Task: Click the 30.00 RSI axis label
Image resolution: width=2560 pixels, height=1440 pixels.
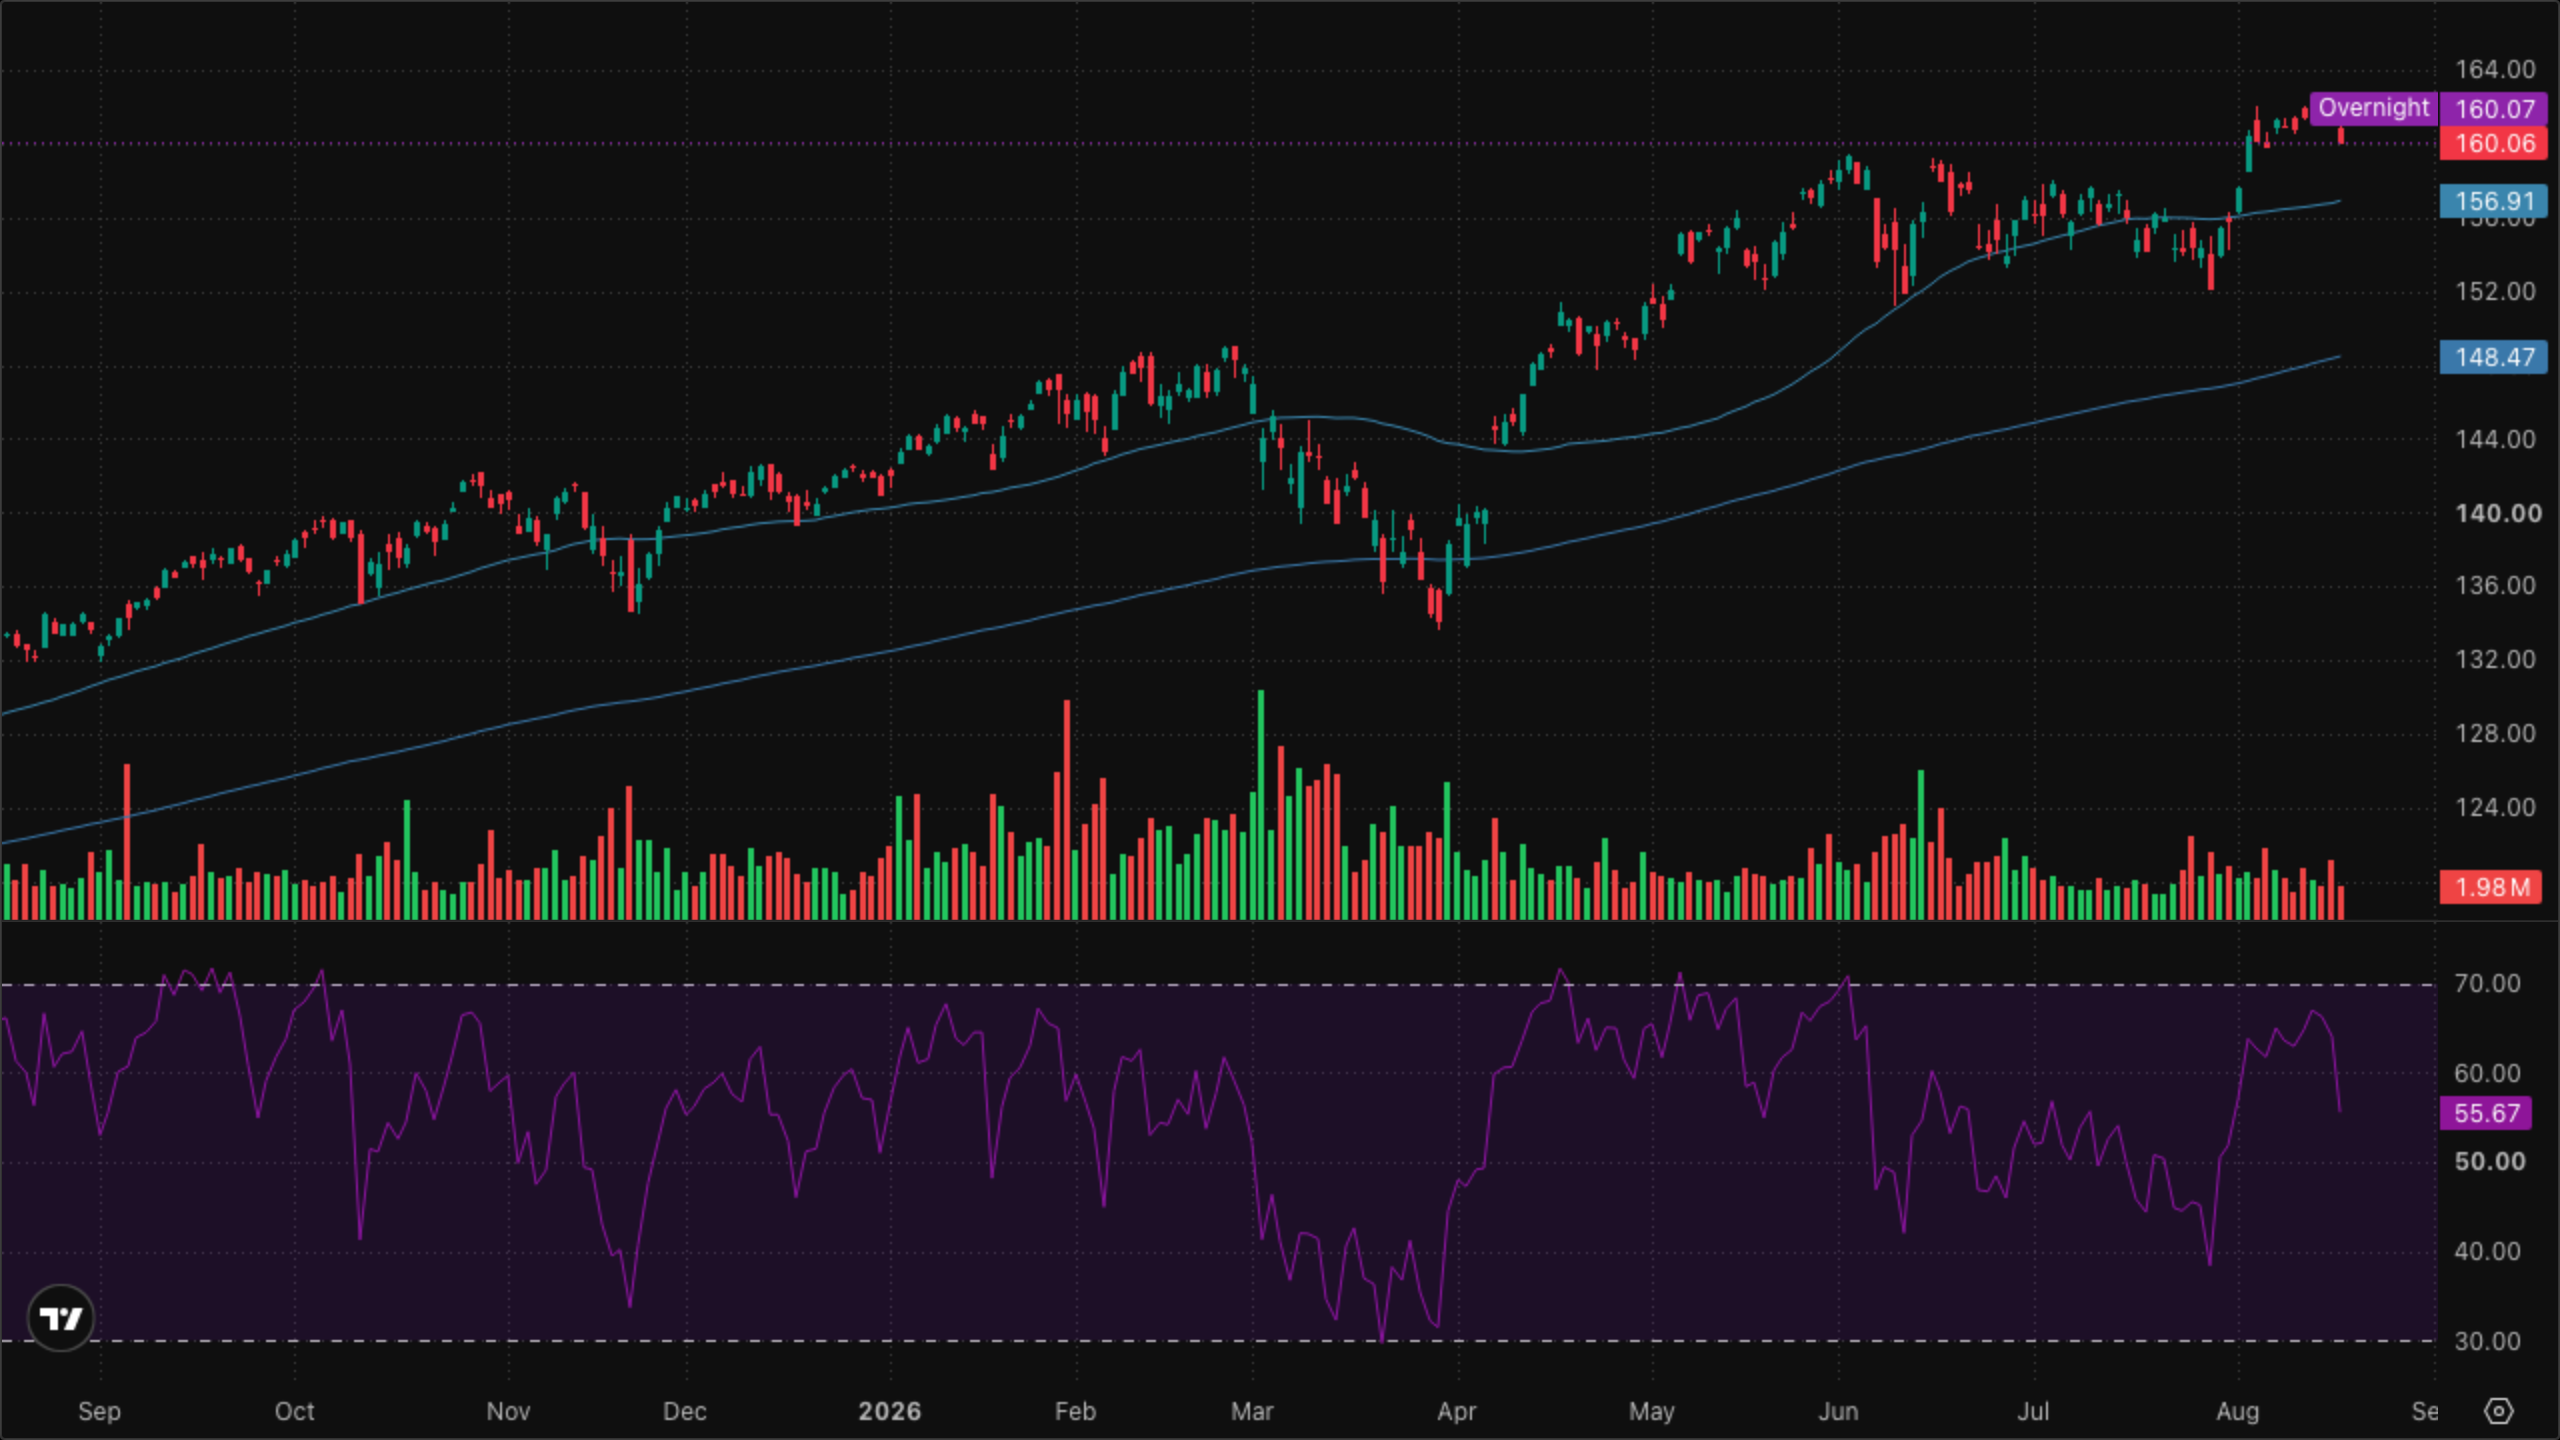Action: (x=2487, y=1341)
